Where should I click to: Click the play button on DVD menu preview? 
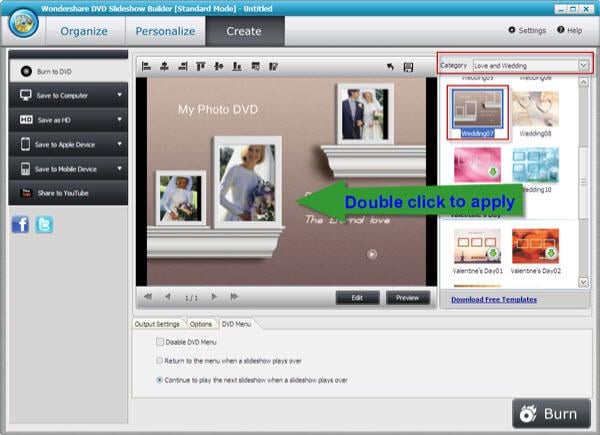tap(372, 254)
